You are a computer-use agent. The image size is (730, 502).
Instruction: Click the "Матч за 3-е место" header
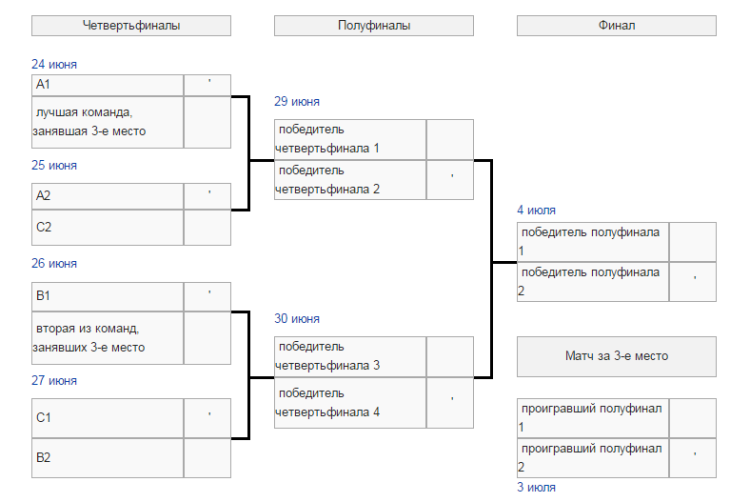[616, 356]
